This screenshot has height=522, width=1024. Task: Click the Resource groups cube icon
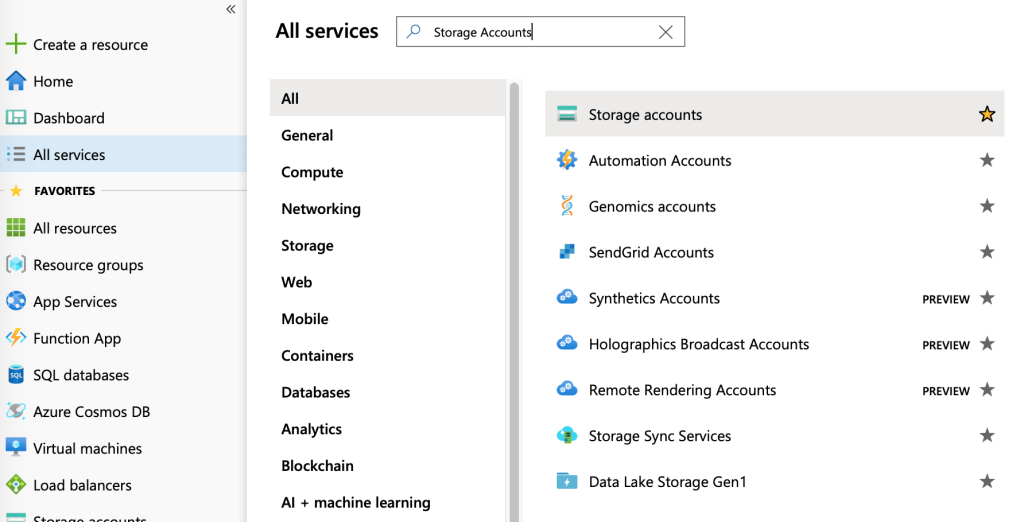click(x=16, y=265)
